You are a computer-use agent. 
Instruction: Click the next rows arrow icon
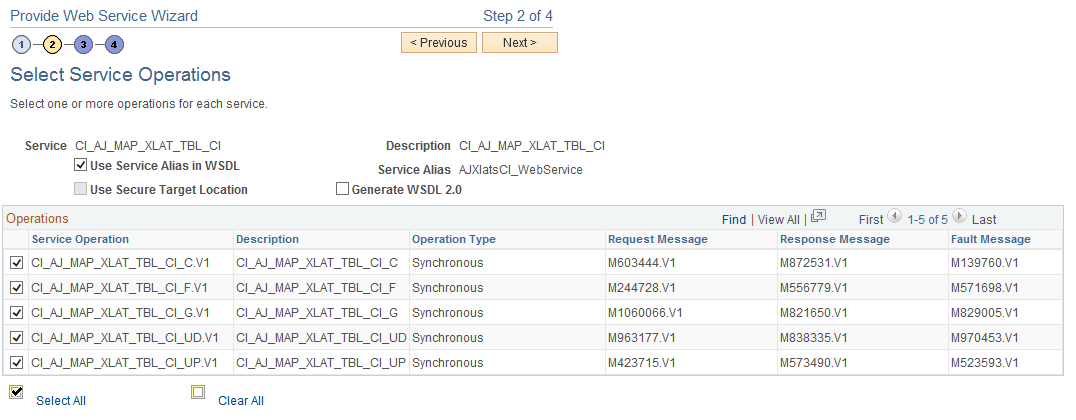959,217
